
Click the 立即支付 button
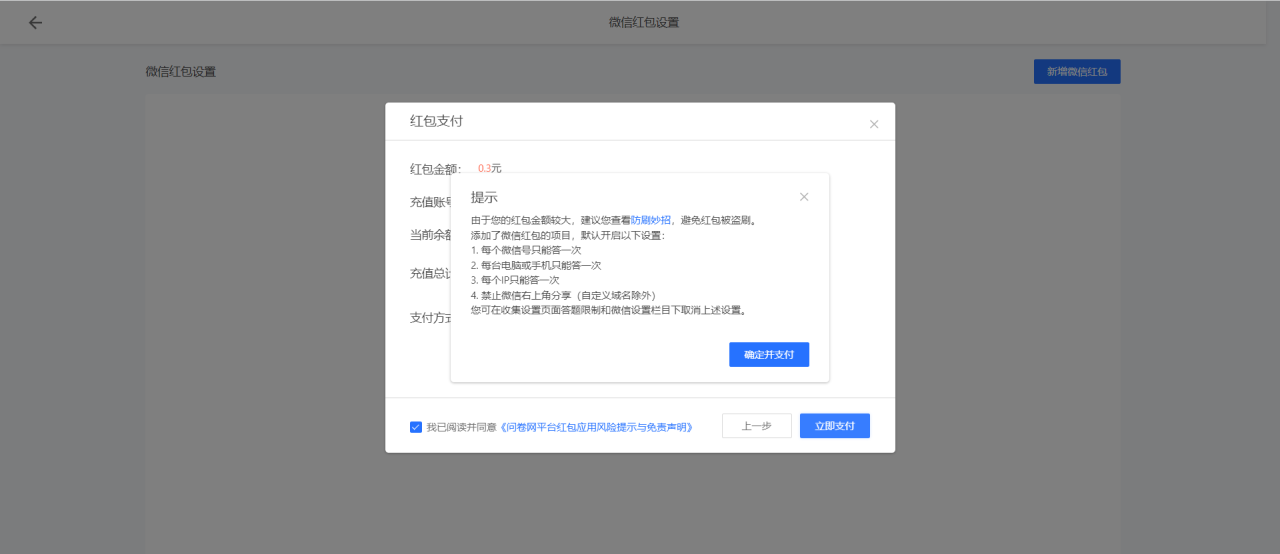click(835, 426)
